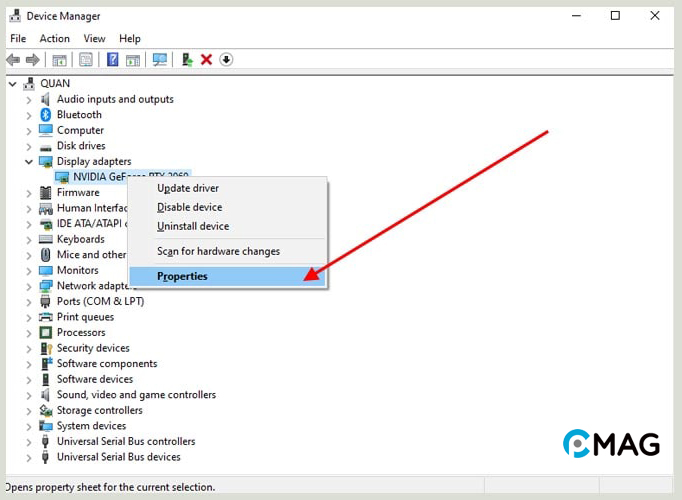The image size is (682, 500).
Task: Click the Audio inputs and outputs speaker icon
Action: tap(45, 99)
